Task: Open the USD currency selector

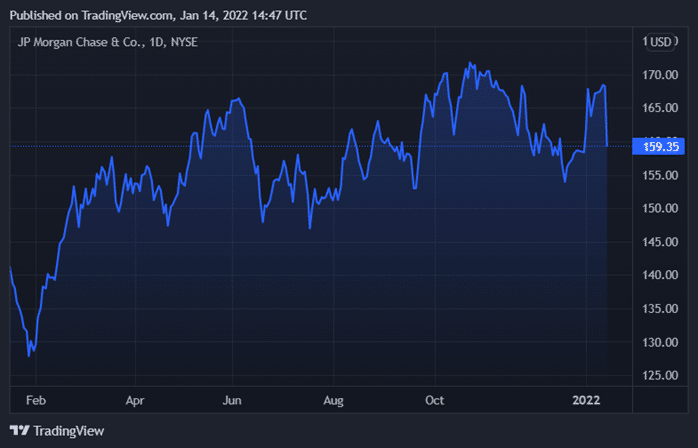Action: (x=661, y=42)
